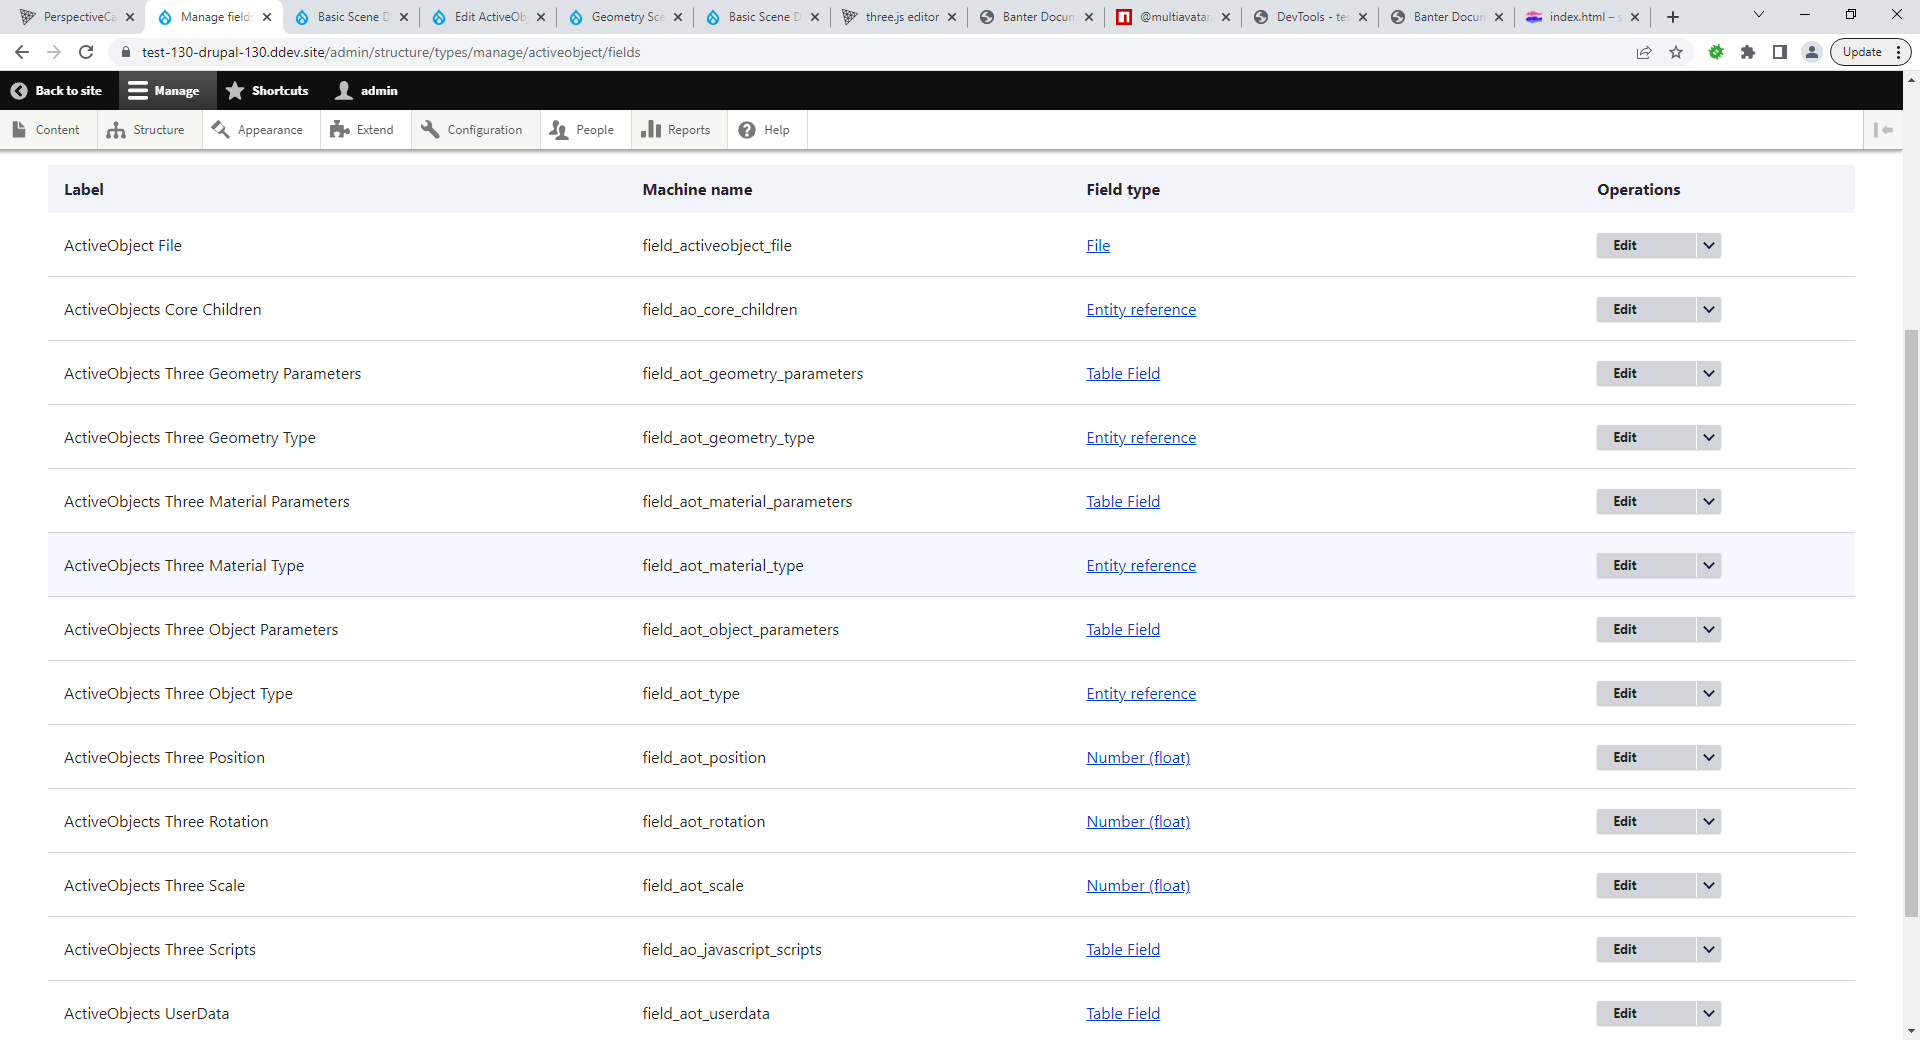1920x1040 pixels.
Task: Reload the page in the browser
Action: pos(86,52)
